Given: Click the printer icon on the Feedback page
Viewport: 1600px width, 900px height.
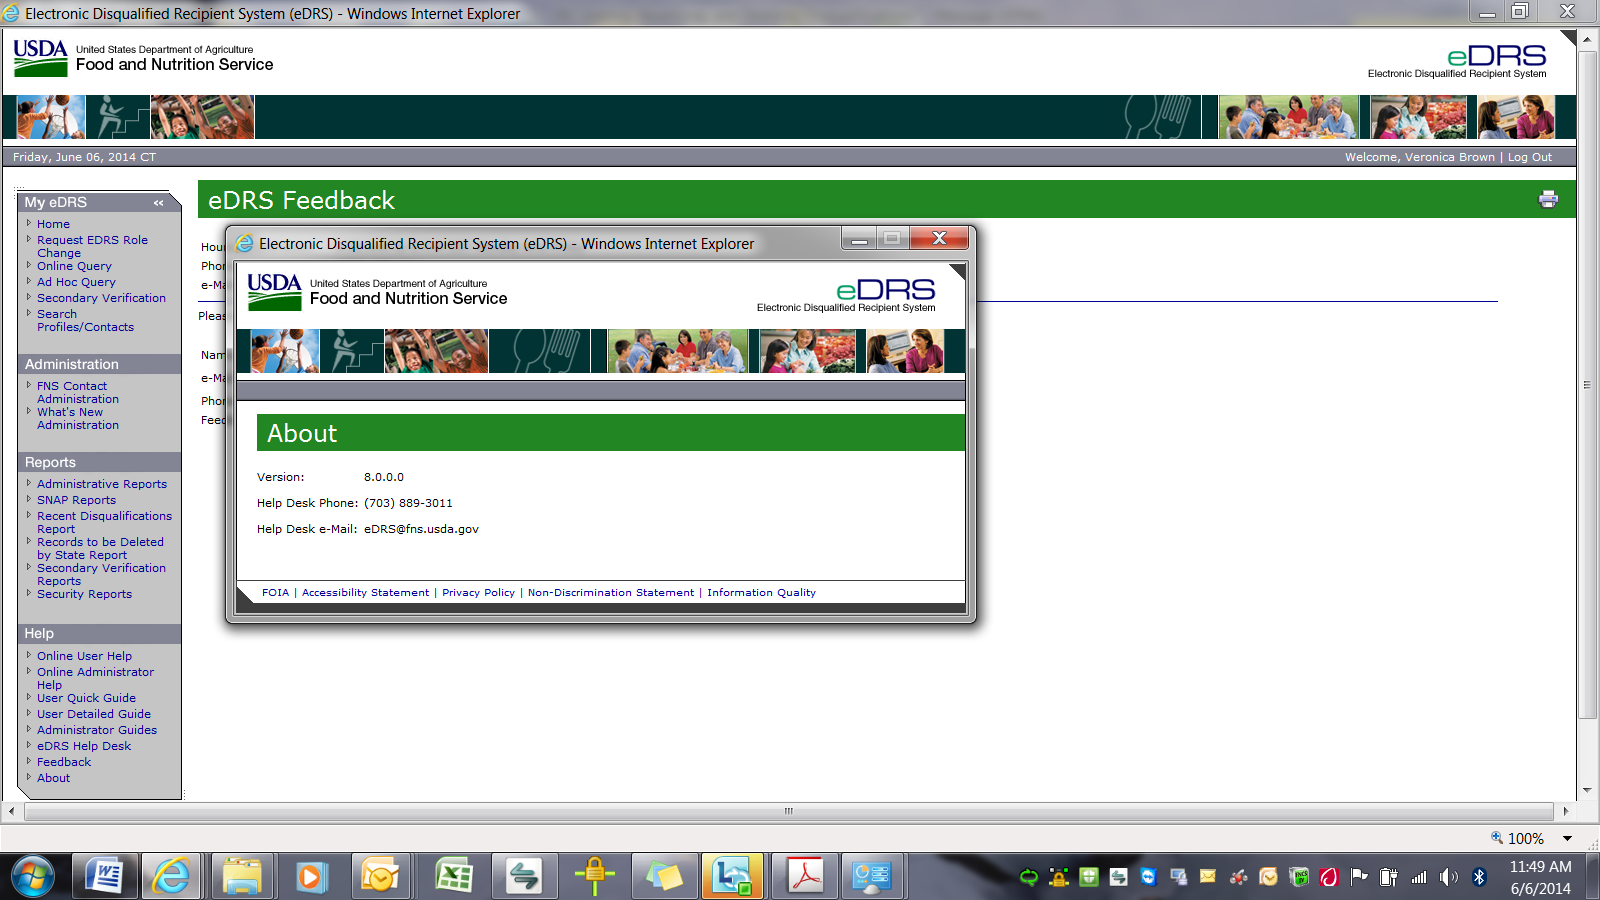Looking at the screenshot, I should click(x=1548, y=199).
